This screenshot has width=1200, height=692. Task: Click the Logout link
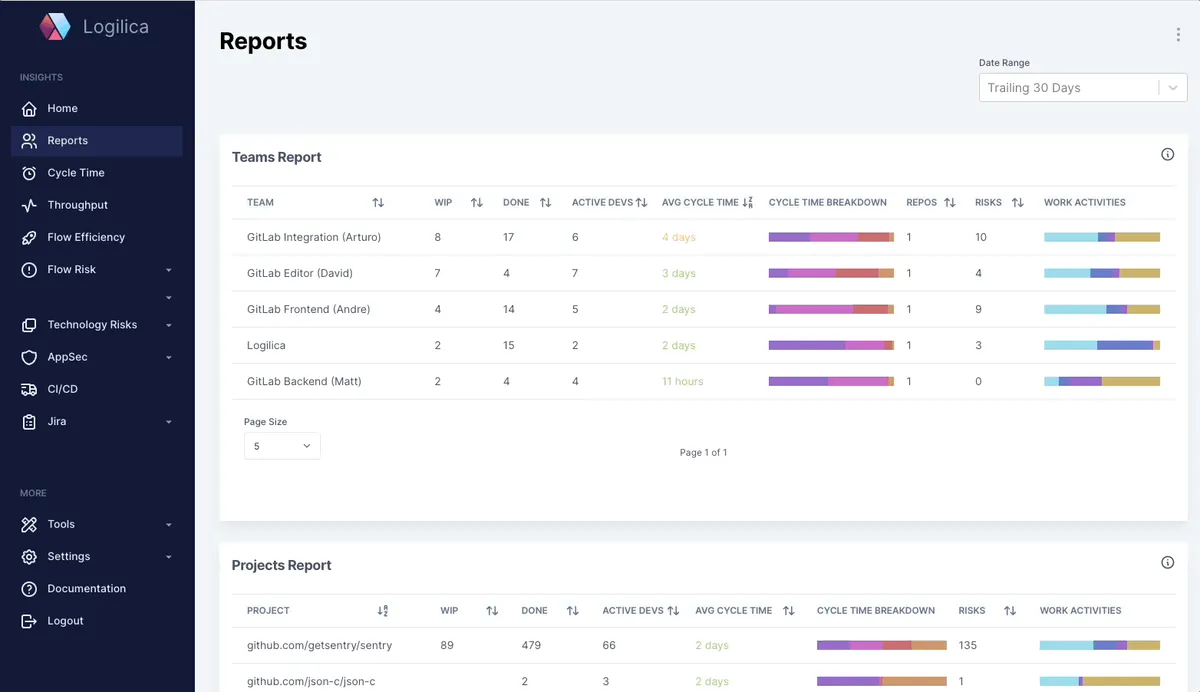[65, 621]
